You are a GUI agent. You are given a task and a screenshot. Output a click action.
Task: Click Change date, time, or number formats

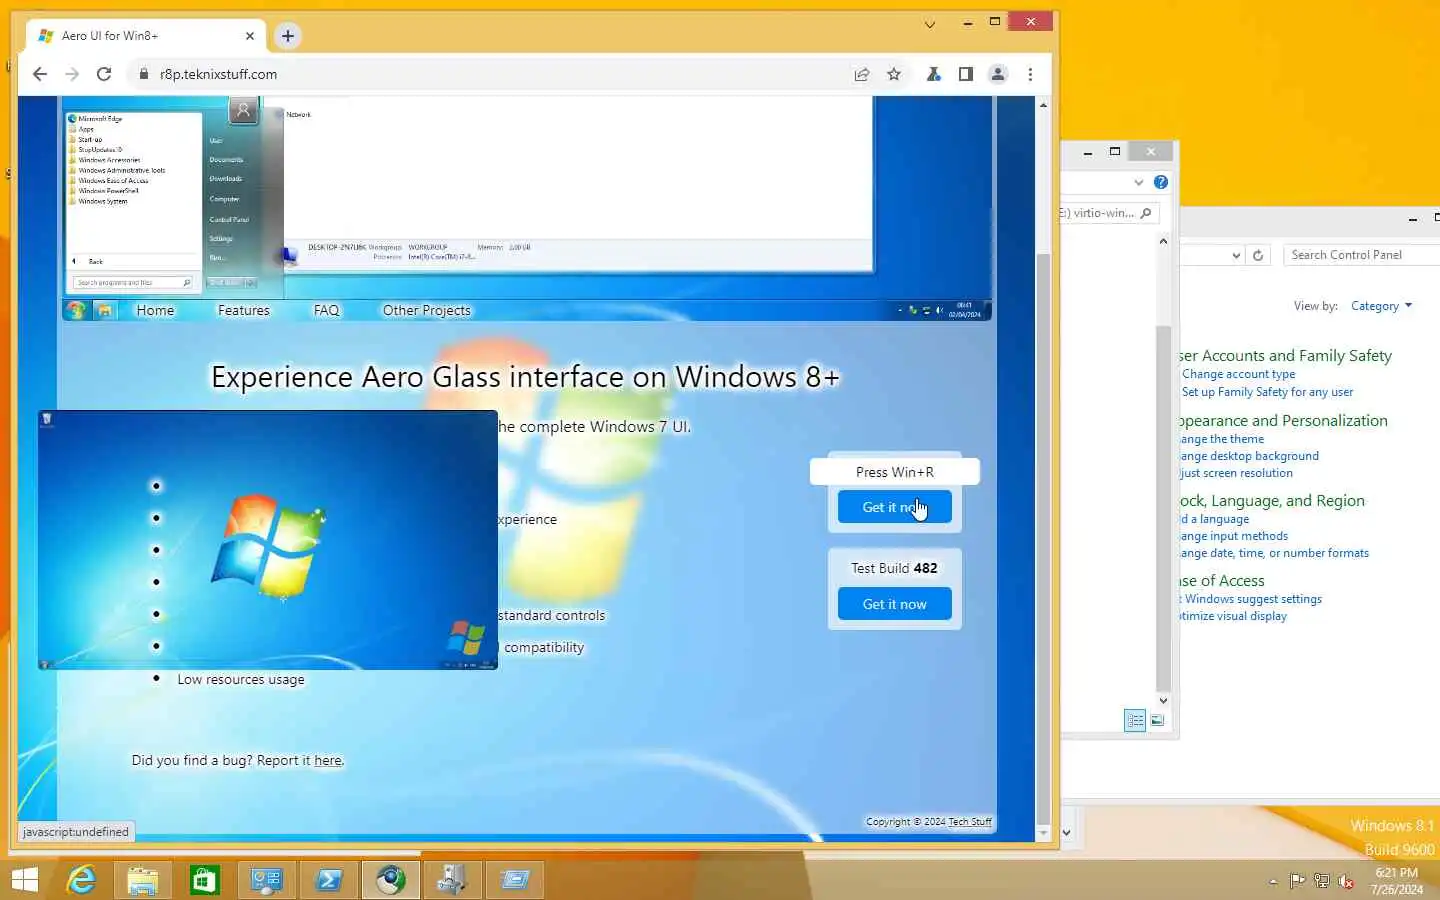1274,553
